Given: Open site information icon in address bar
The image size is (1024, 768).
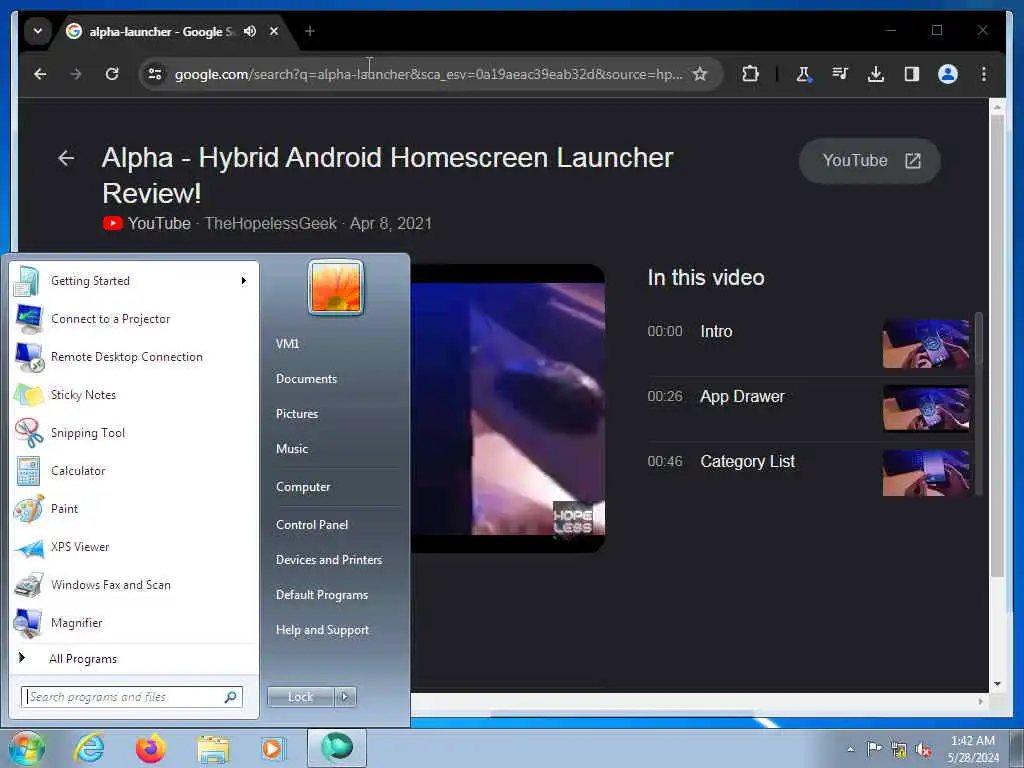Looking at the screenshot, I should point(155,74).
